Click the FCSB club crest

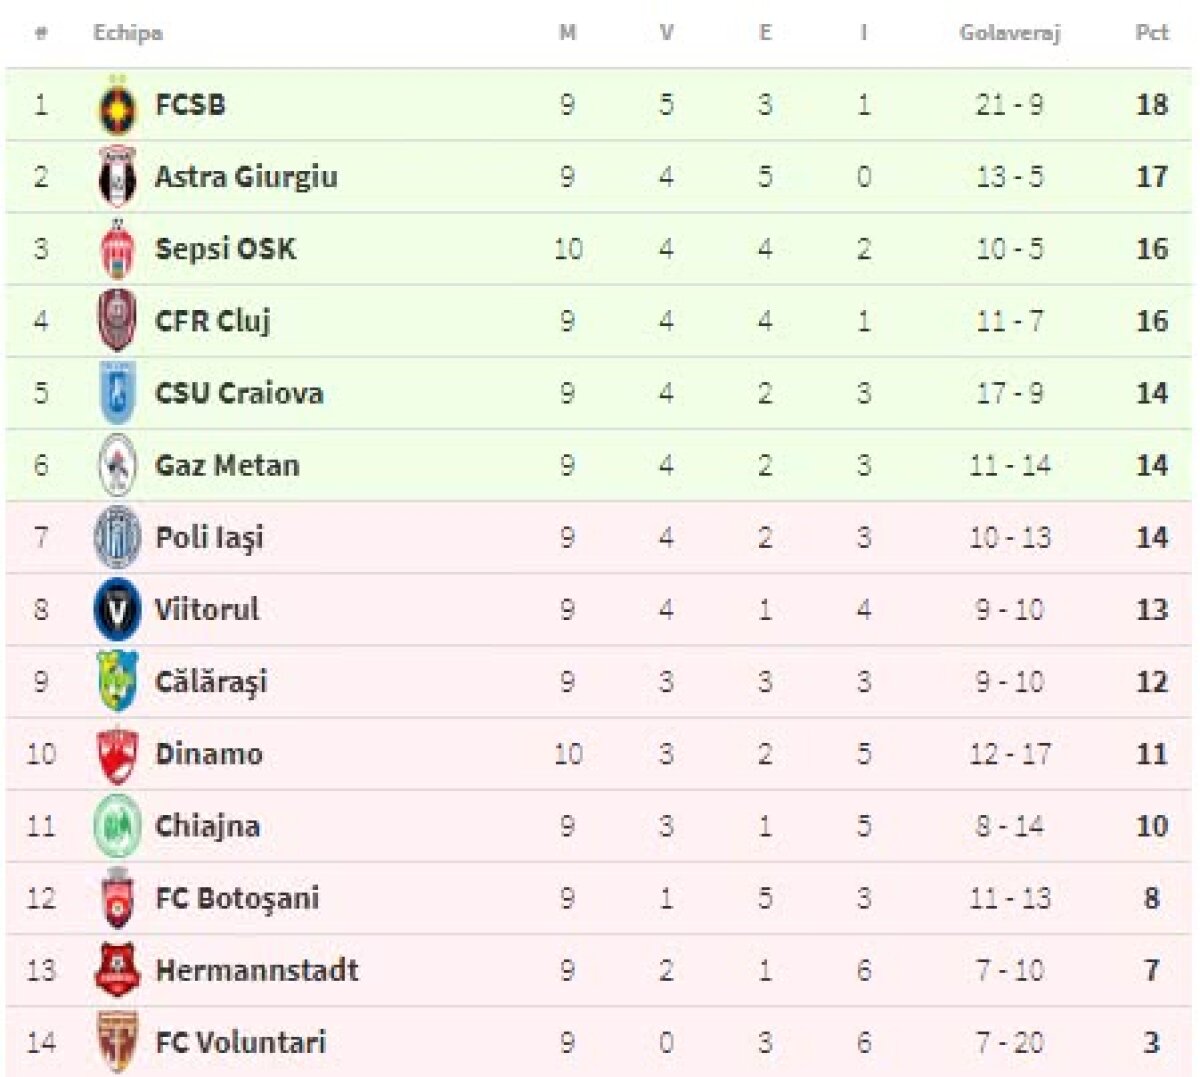(x=118, y=106)
